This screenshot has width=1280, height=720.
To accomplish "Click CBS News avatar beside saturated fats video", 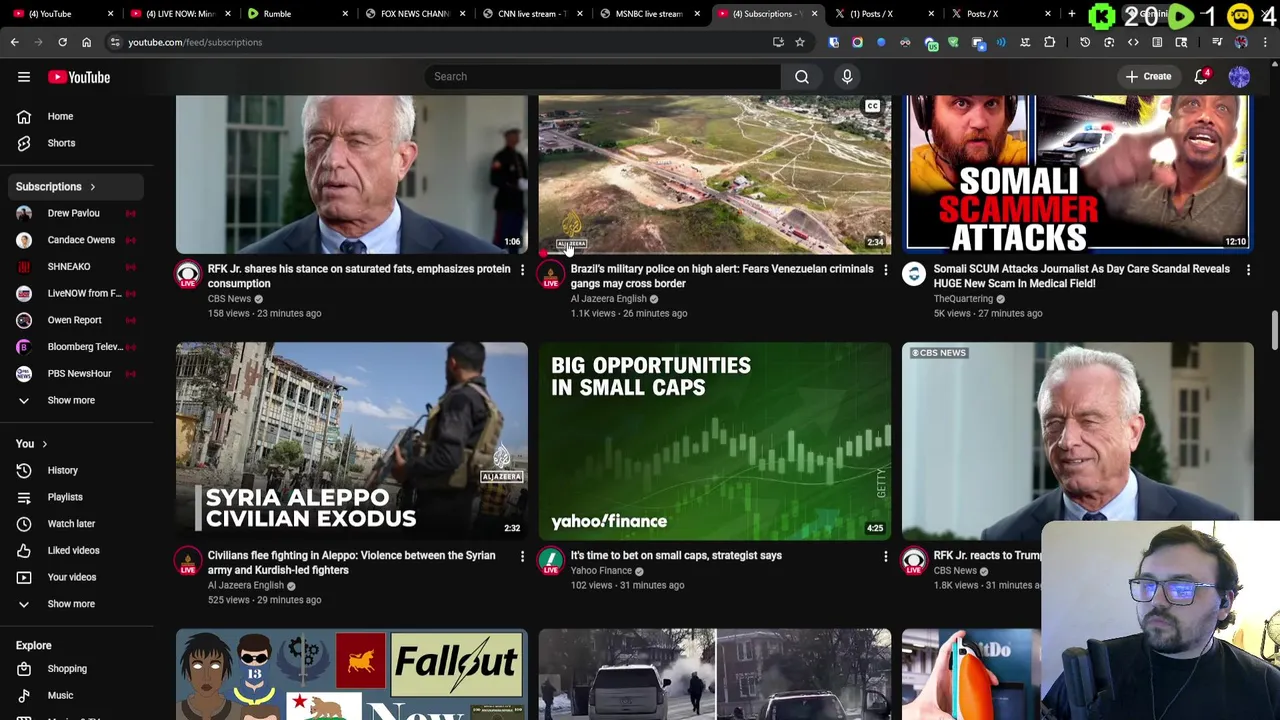I will 188,276.
